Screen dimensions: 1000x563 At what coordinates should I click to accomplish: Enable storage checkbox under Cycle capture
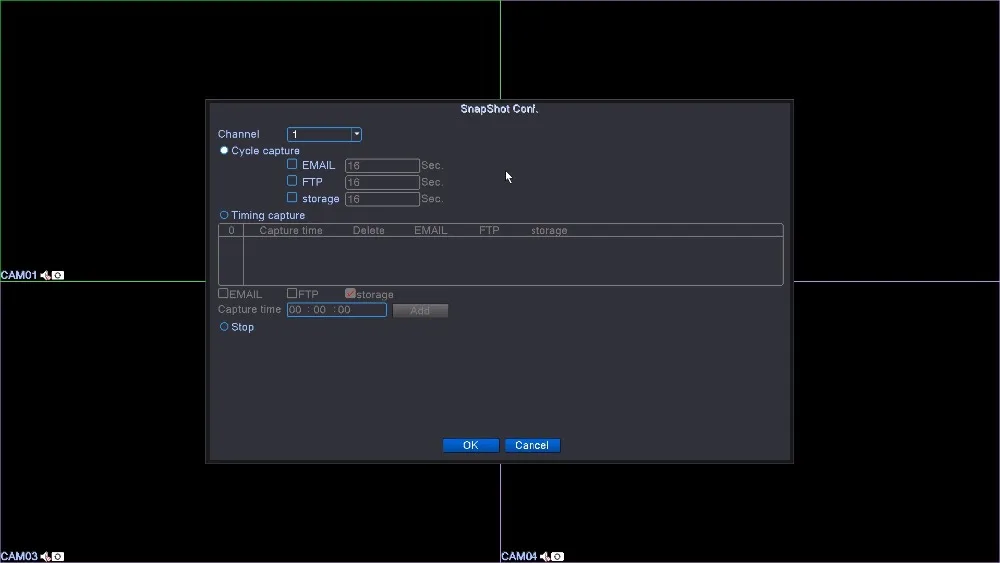(292, 198)
